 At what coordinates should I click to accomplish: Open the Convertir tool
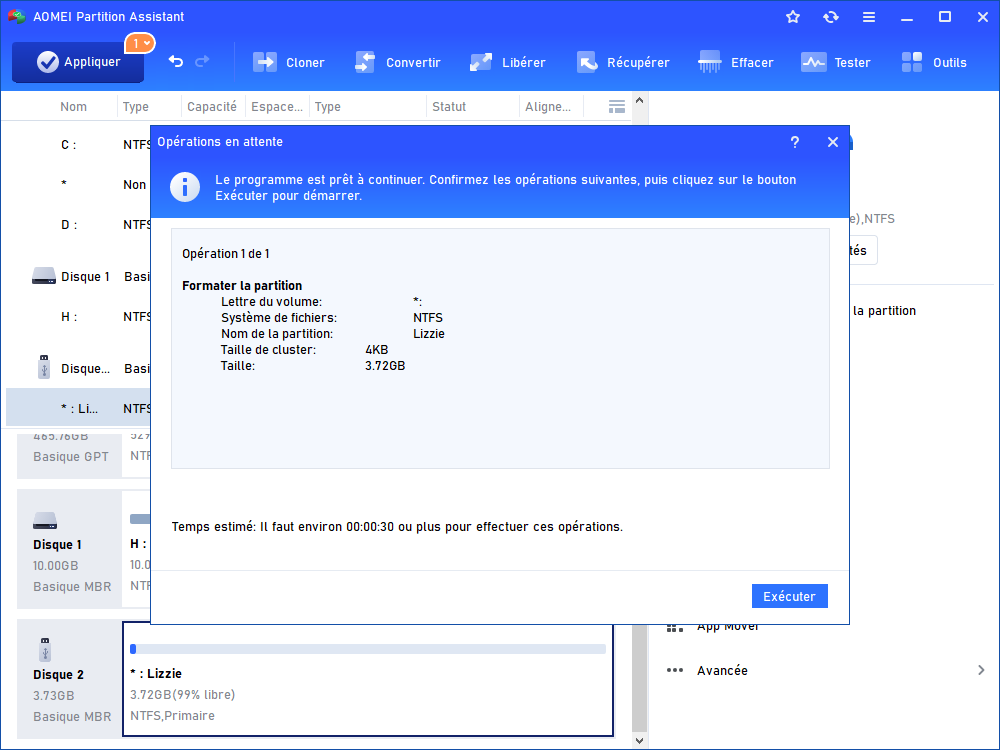pos(398,61)
